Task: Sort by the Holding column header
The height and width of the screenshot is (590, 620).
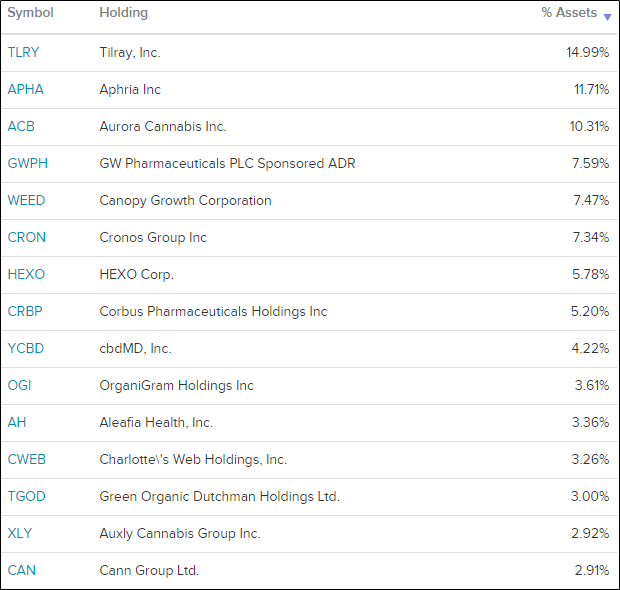Action: [x=123, y=13]
